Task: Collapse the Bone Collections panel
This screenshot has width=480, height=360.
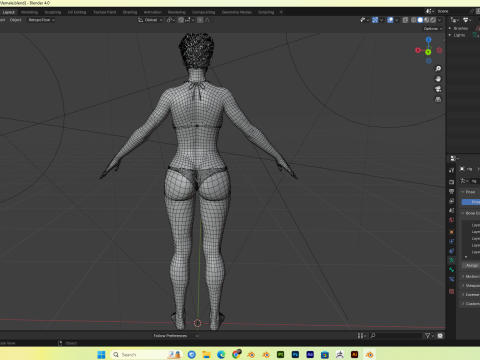Action: pos(463,213)
